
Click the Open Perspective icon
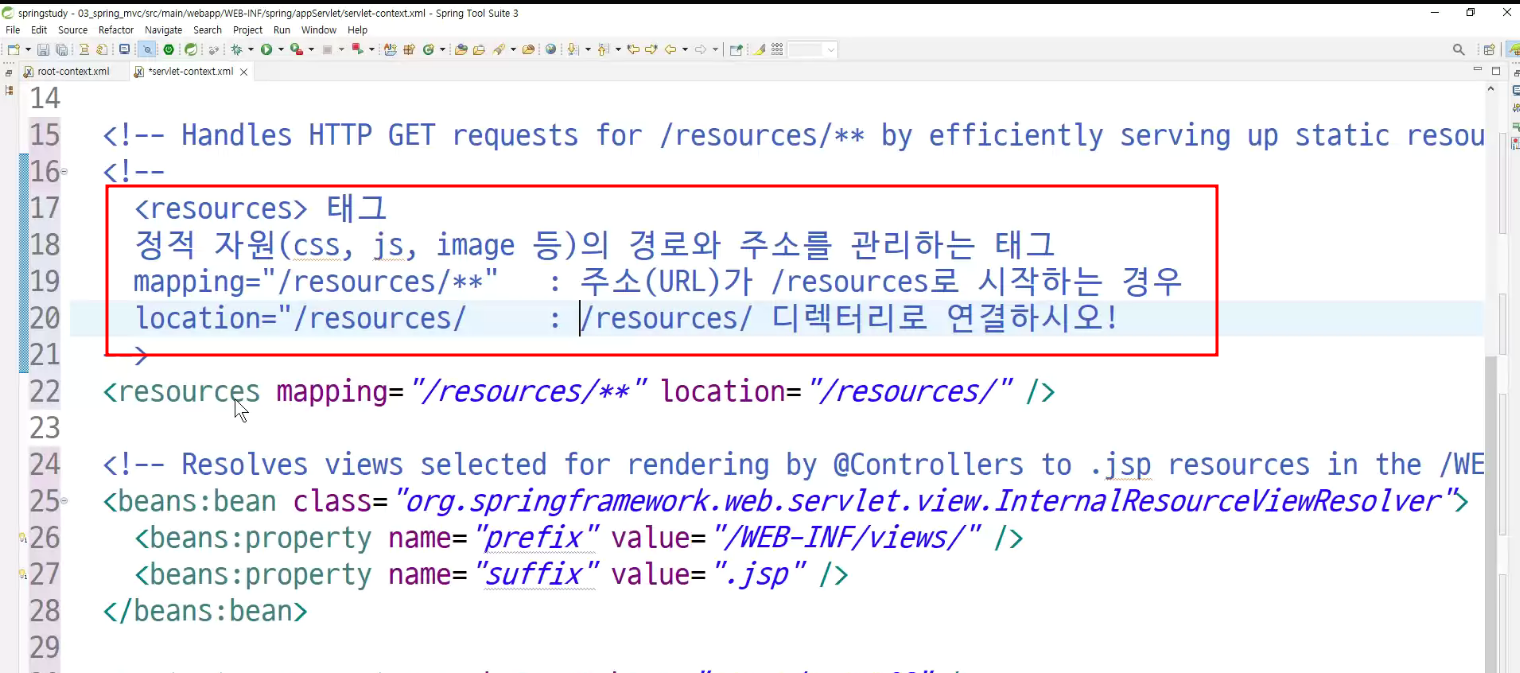(1489, 49)
